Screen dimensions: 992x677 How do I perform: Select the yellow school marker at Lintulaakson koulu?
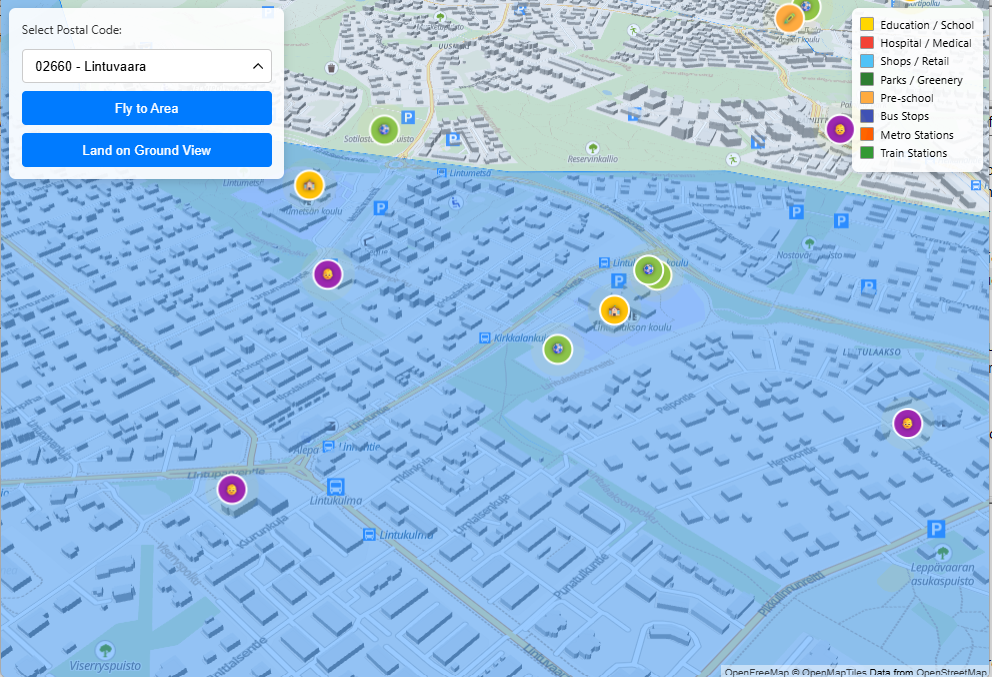click(x=614, y=310)
